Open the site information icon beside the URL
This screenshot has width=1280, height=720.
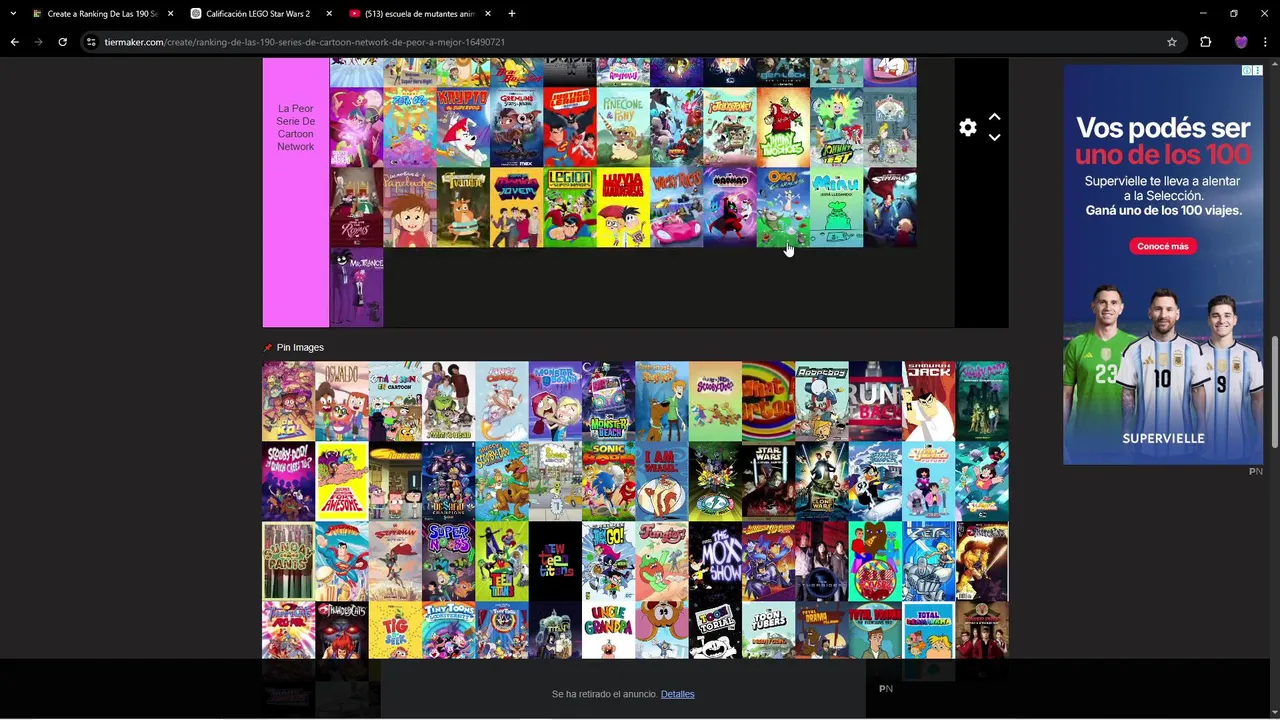[91, 42]
